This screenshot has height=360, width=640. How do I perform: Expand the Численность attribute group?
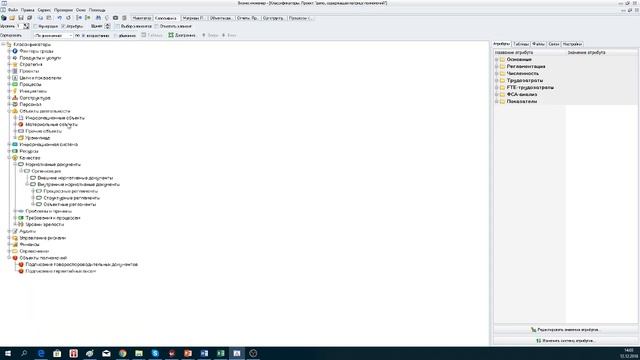(x=497, y=73)
